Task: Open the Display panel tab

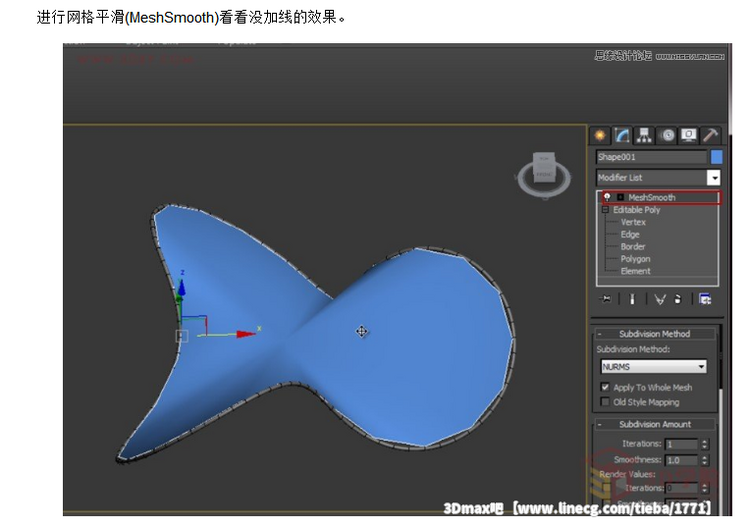Action: (x=689, y=136)
